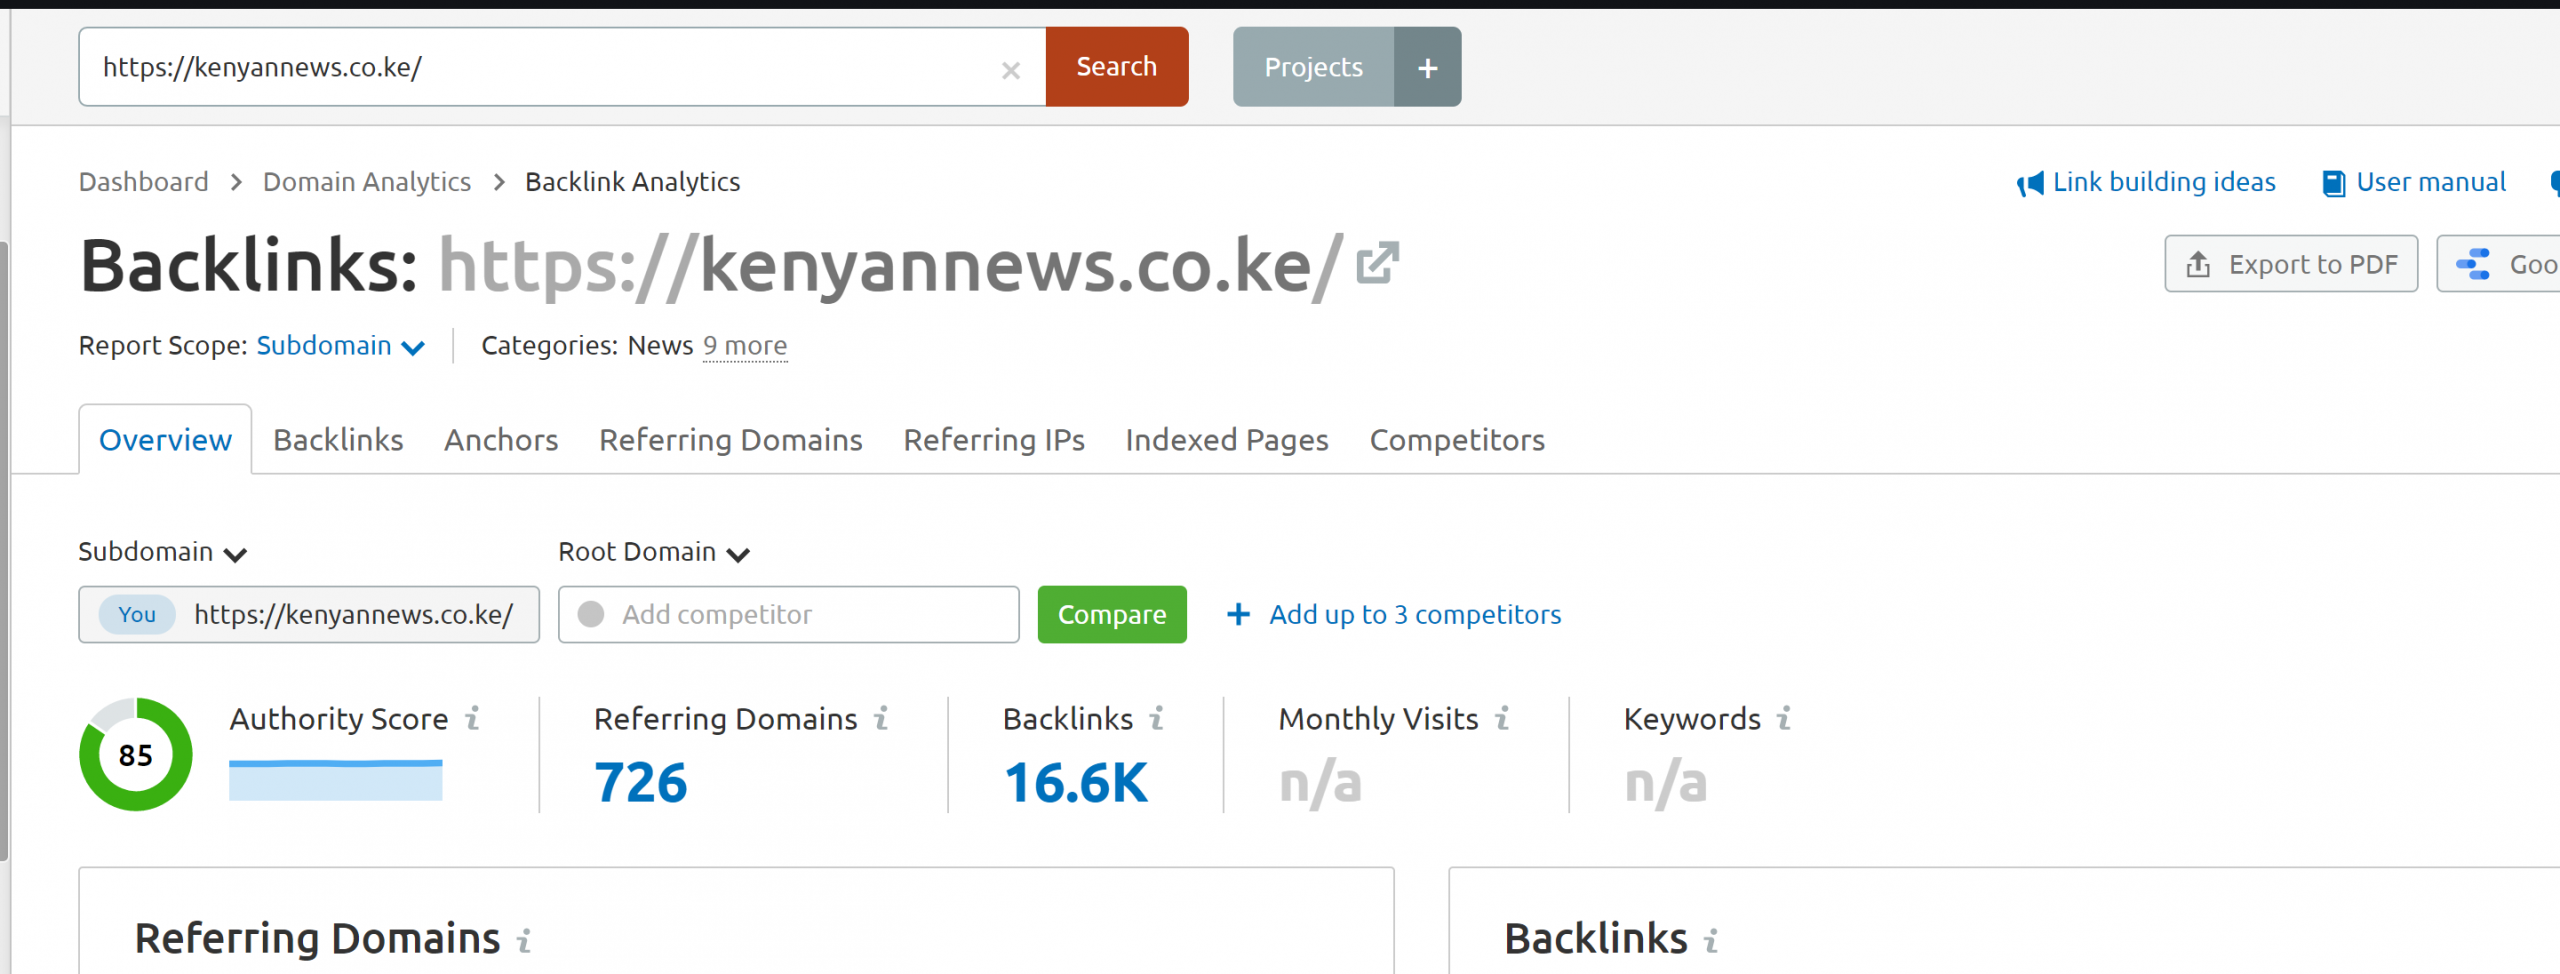This screenshot has width=2560, height=974.
Task: Clear the search field with the X icon
Action: tap(1010, 70)
